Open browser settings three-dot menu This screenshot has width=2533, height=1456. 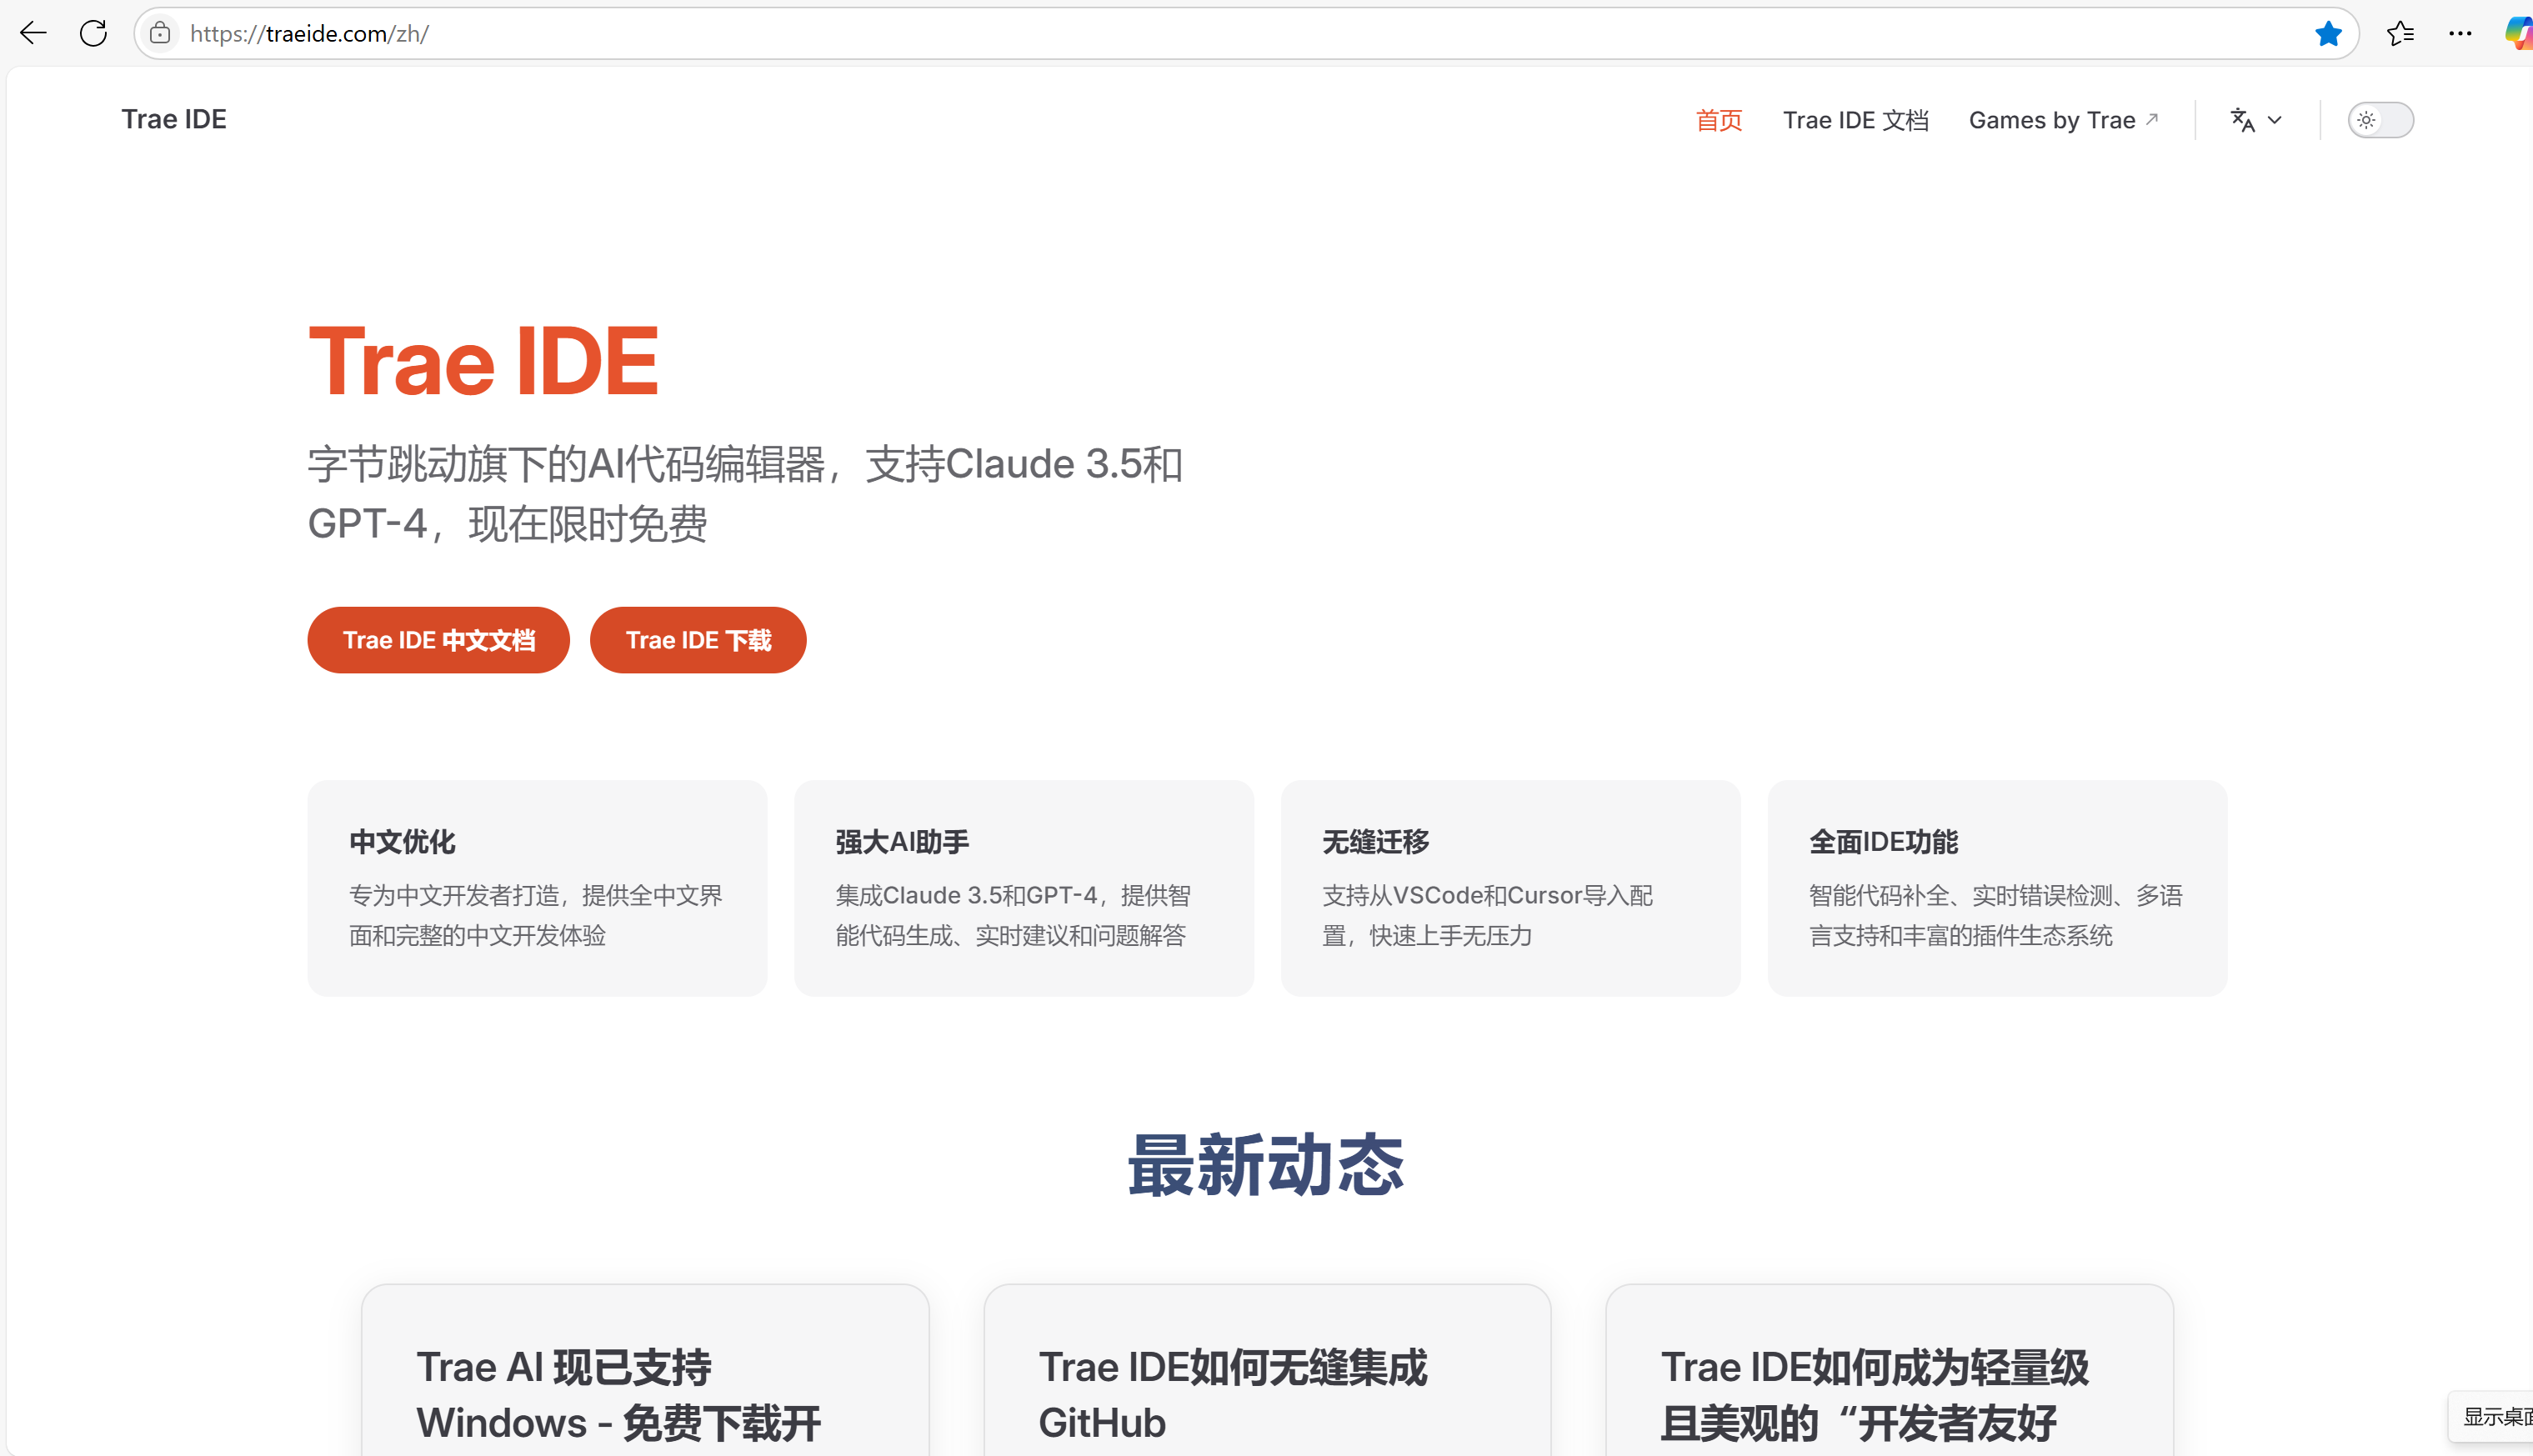(x=2460, y=33)
